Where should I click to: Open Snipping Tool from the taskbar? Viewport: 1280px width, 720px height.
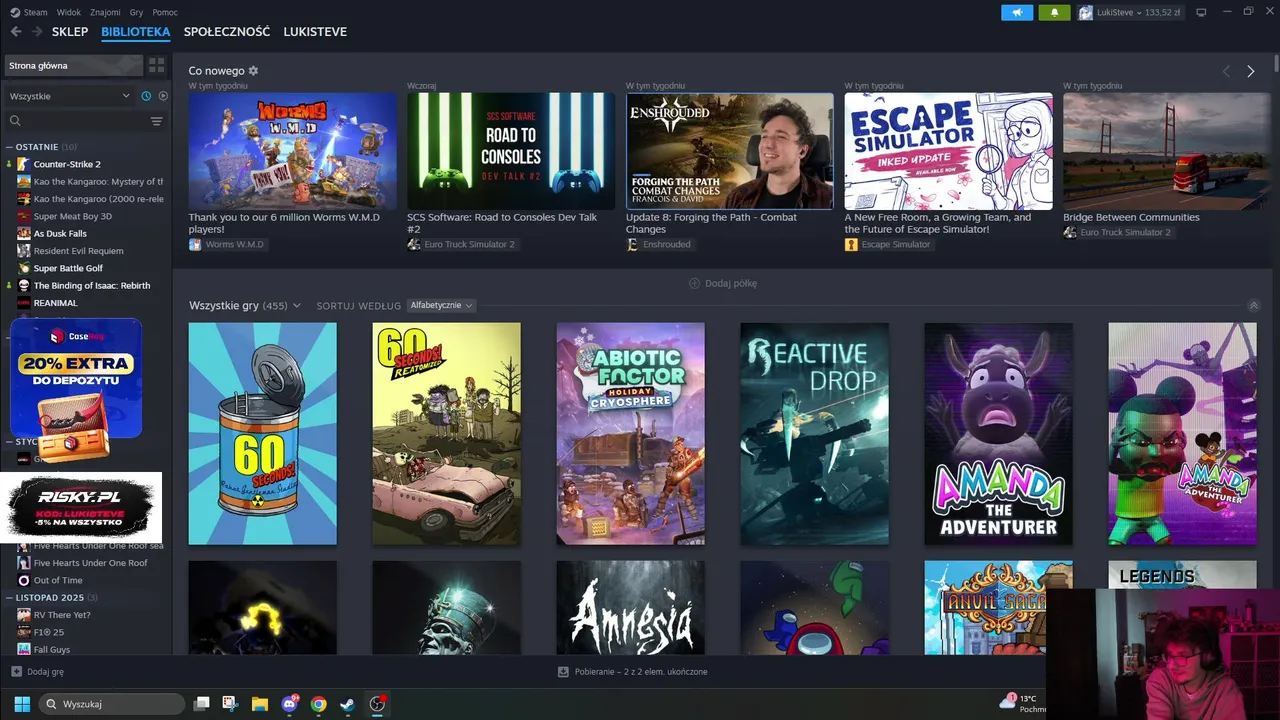(229, 704)
